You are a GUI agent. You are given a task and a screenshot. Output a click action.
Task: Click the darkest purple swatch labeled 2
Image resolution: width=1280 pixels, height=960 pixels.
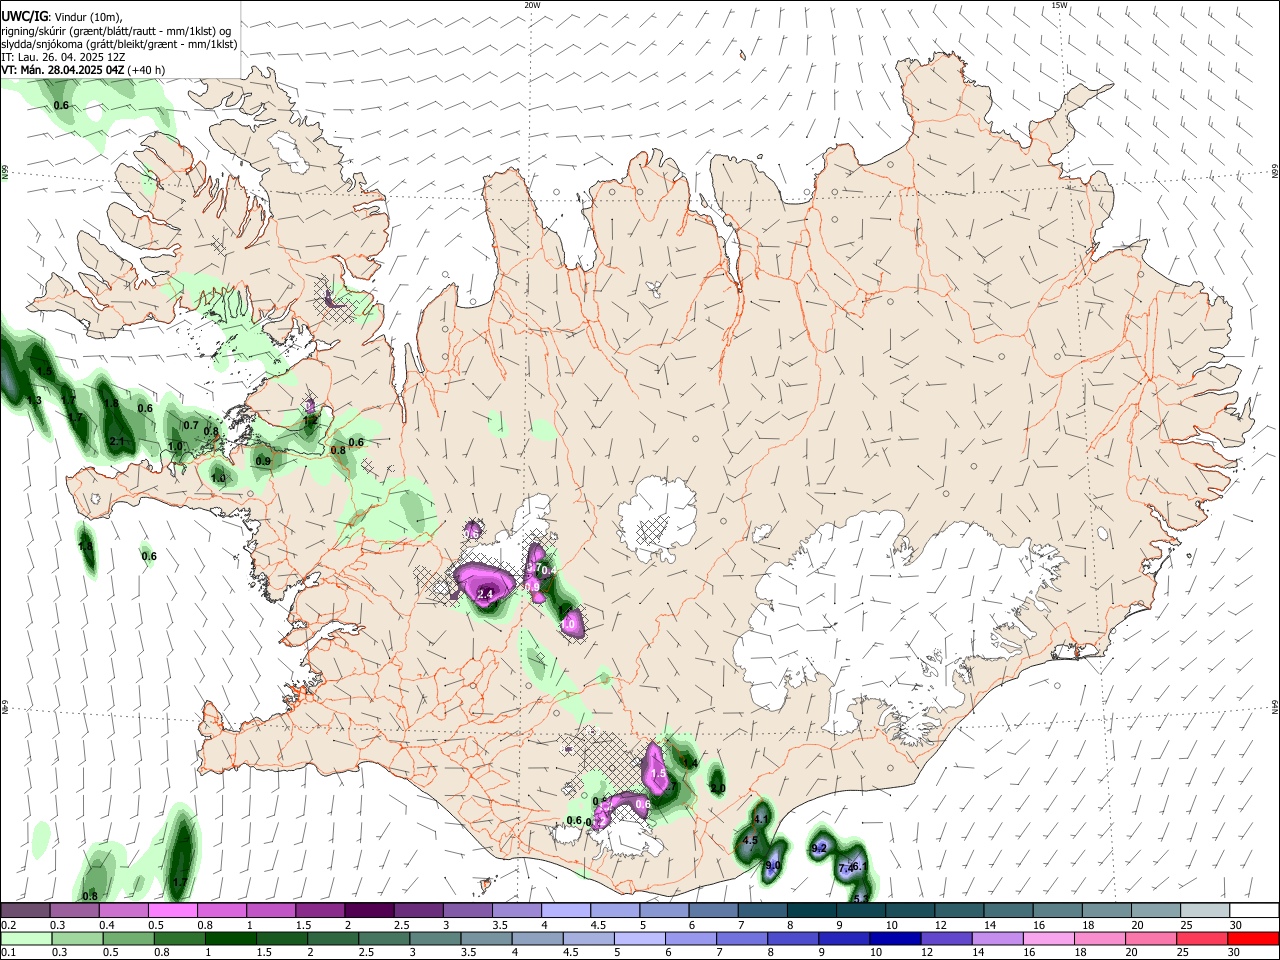coord(369,910)
